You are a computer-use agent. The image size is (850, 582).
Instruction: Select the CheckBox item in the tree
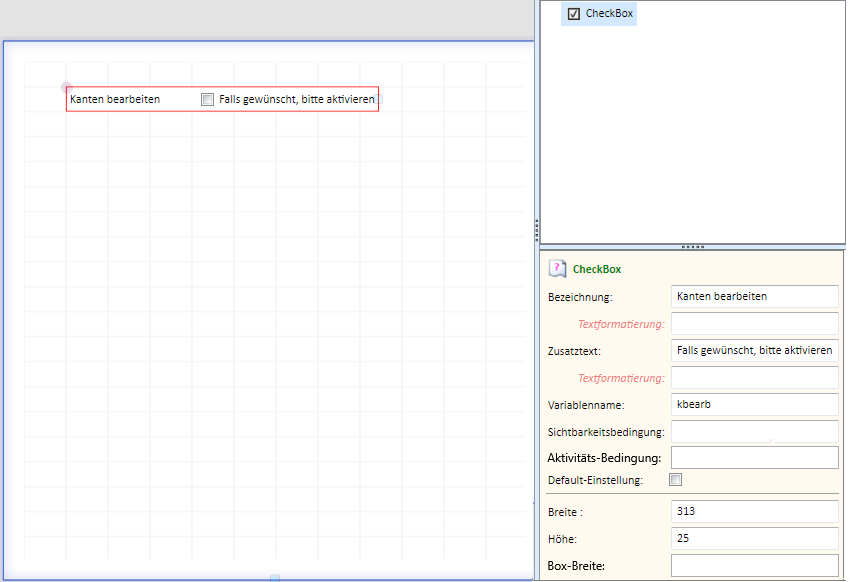[599, 14]
